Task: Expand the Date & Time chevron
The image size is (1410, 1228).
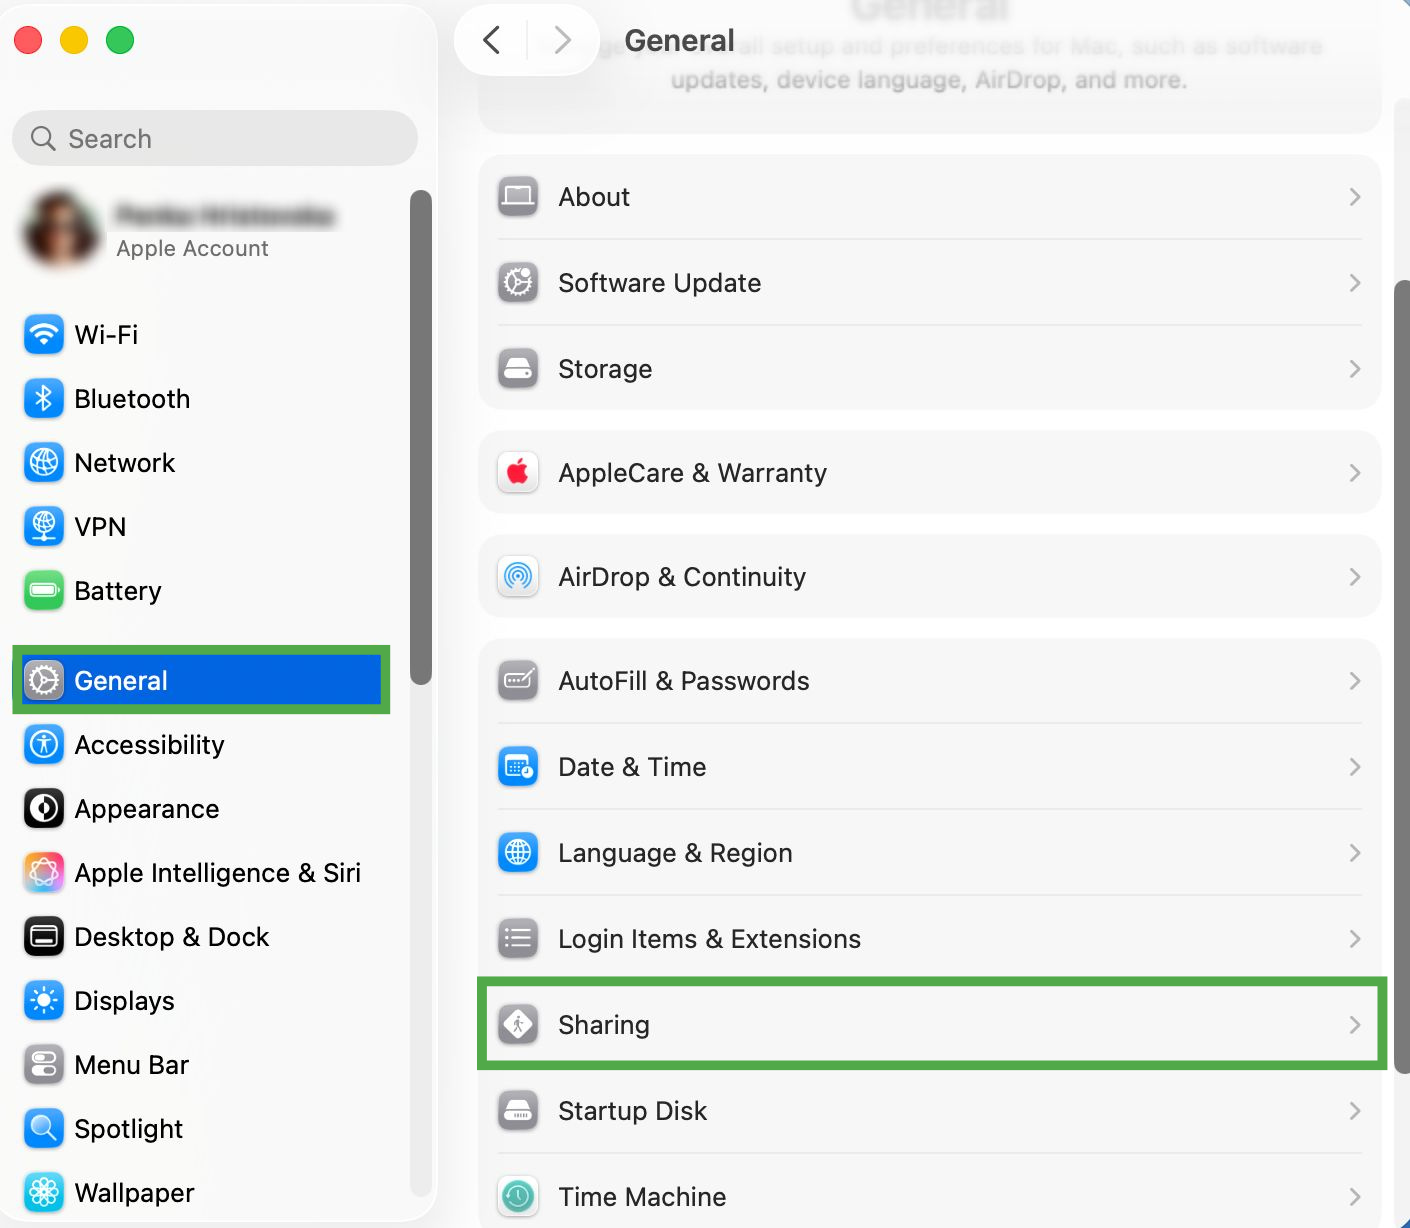Action: pyautogui.click(x=1355, y=767)
